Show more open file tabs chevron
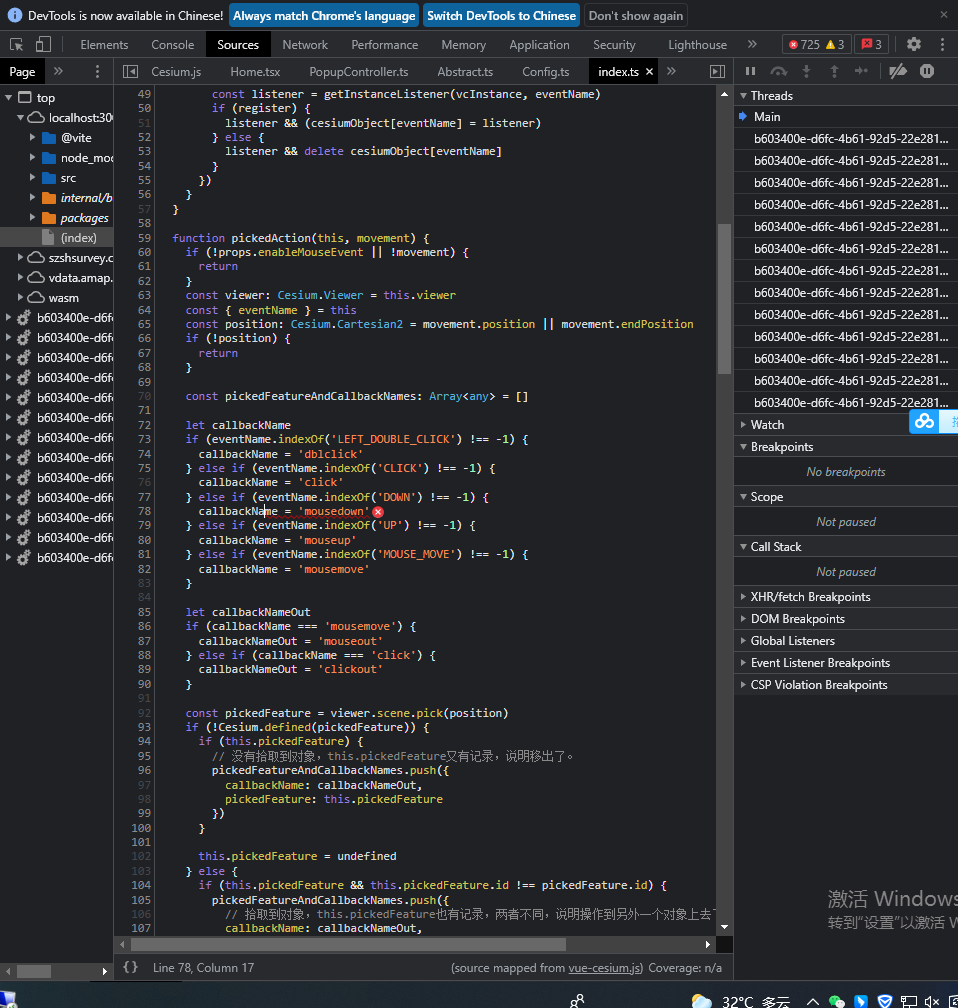This screenshot has height=1008, width=958. pyautogui.click(x=671, y=71)
